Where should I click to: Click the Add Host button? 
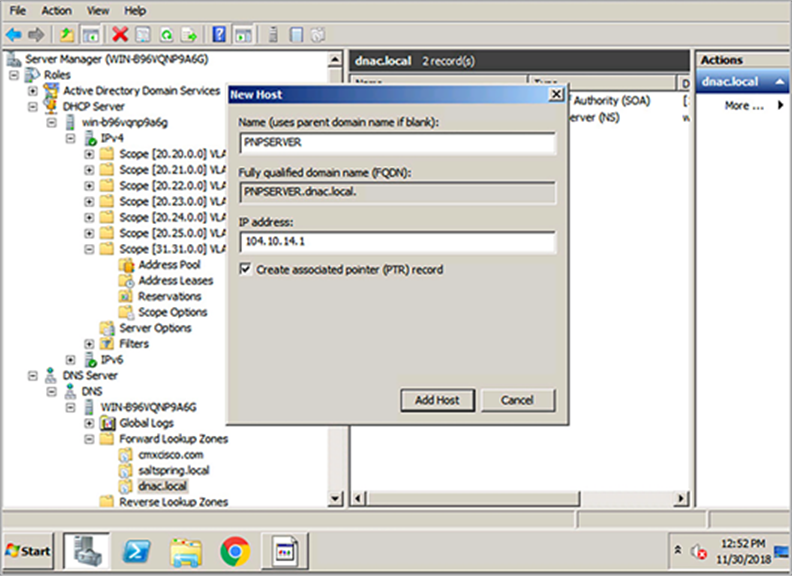click(x=437, y=400)
